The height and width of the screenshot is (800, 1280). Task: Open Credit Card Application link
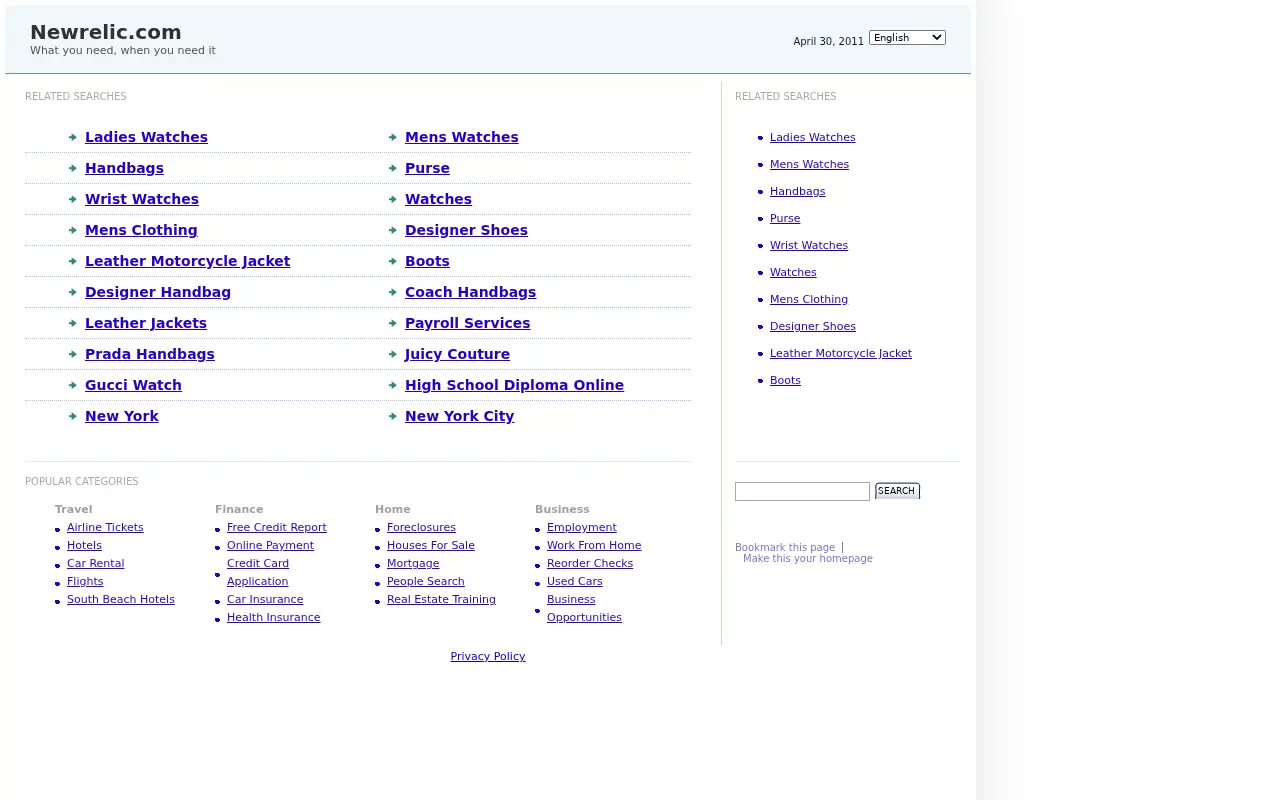(258, 573)
